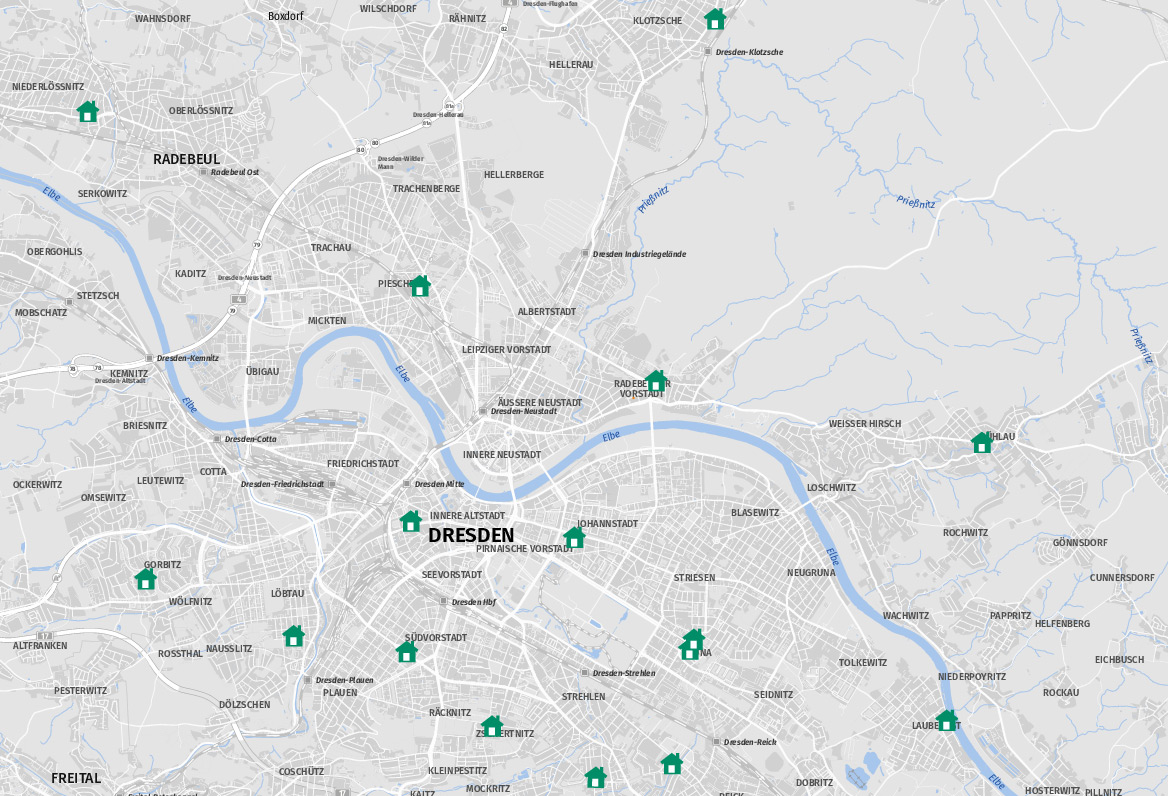1168x796 pixels.
Task: Click the FREITAL town label
Action: pyautogui.click(x=76, y=778)
